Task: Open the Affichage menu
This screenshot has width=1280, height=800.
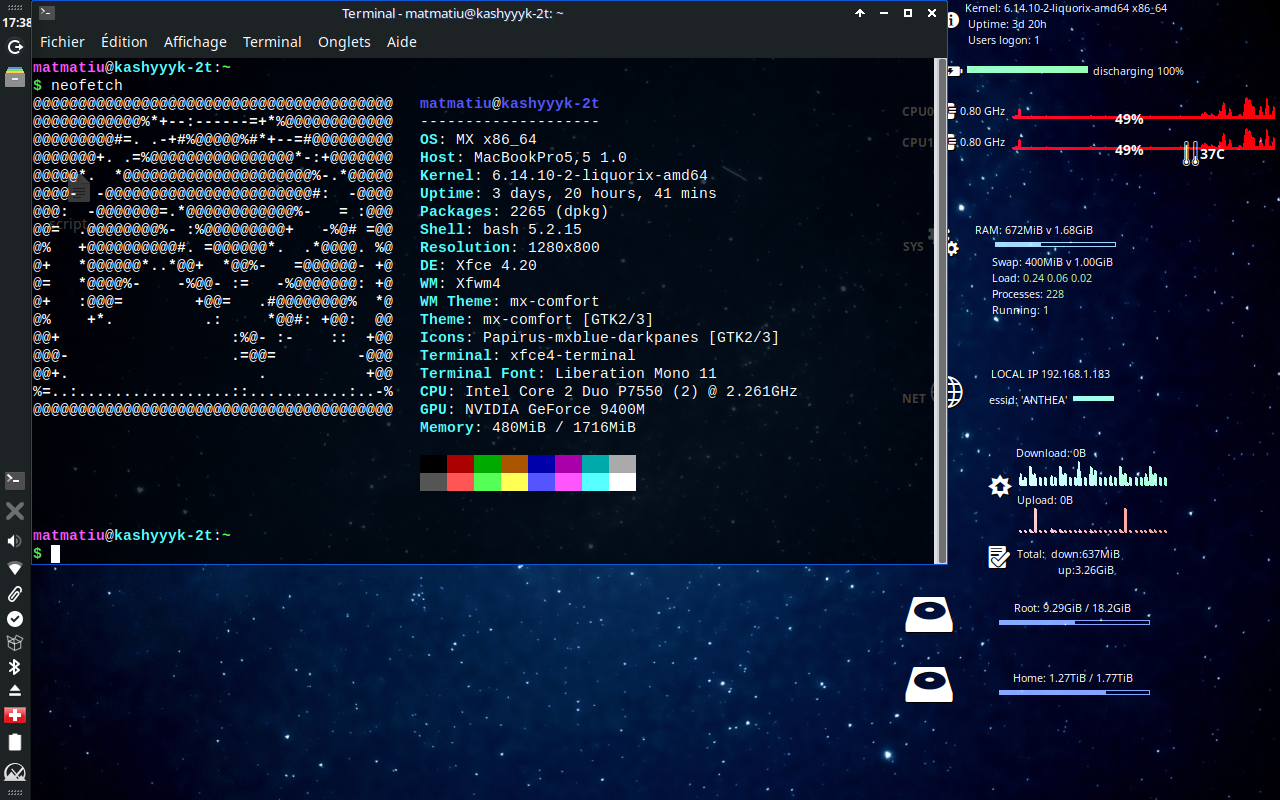Action: tap(195, 42)
